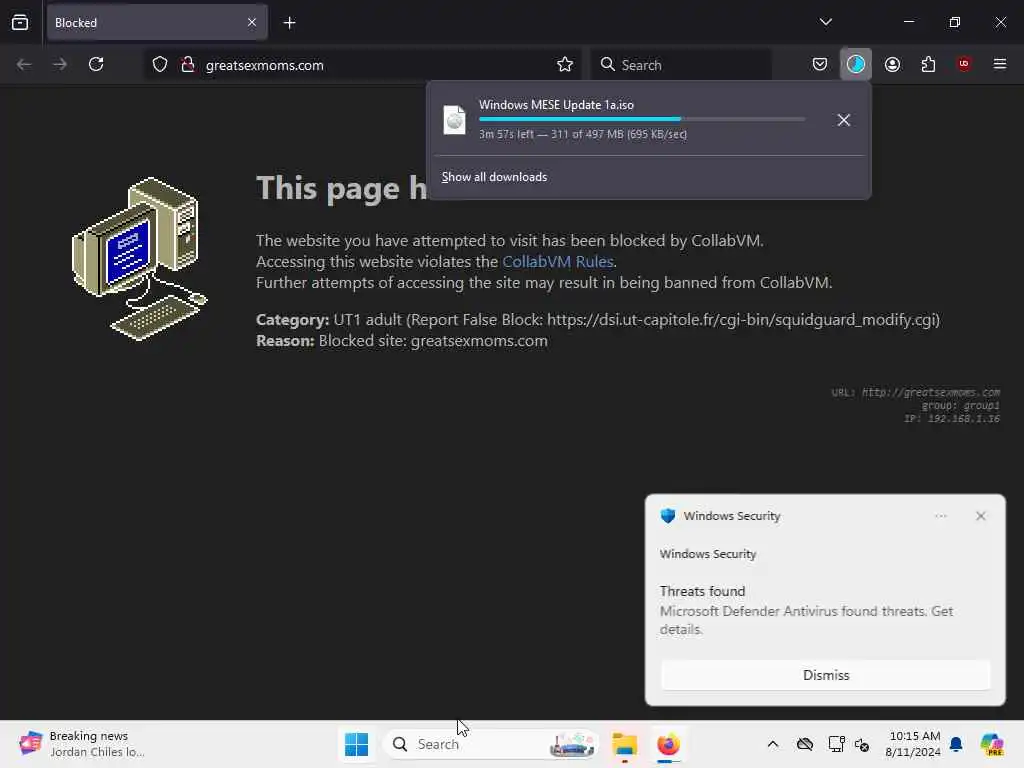
Task: Open the network display tray icon
Action: [836, 744]
